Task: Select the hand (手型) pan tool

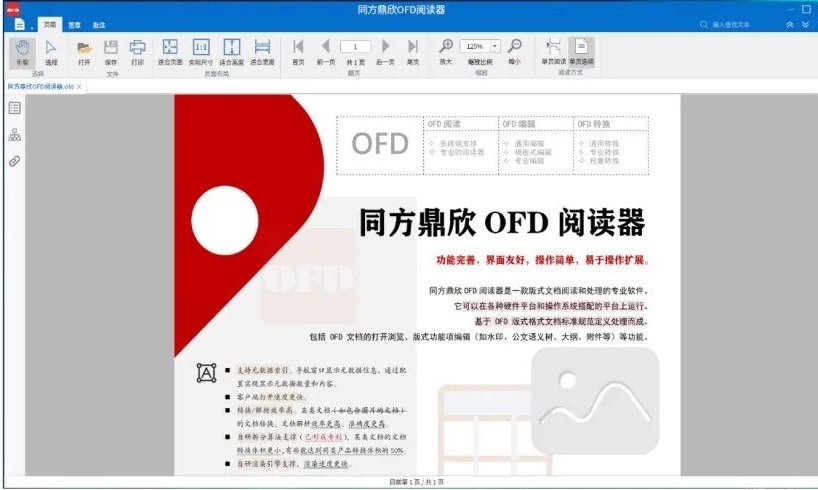Action: (22, 52)
